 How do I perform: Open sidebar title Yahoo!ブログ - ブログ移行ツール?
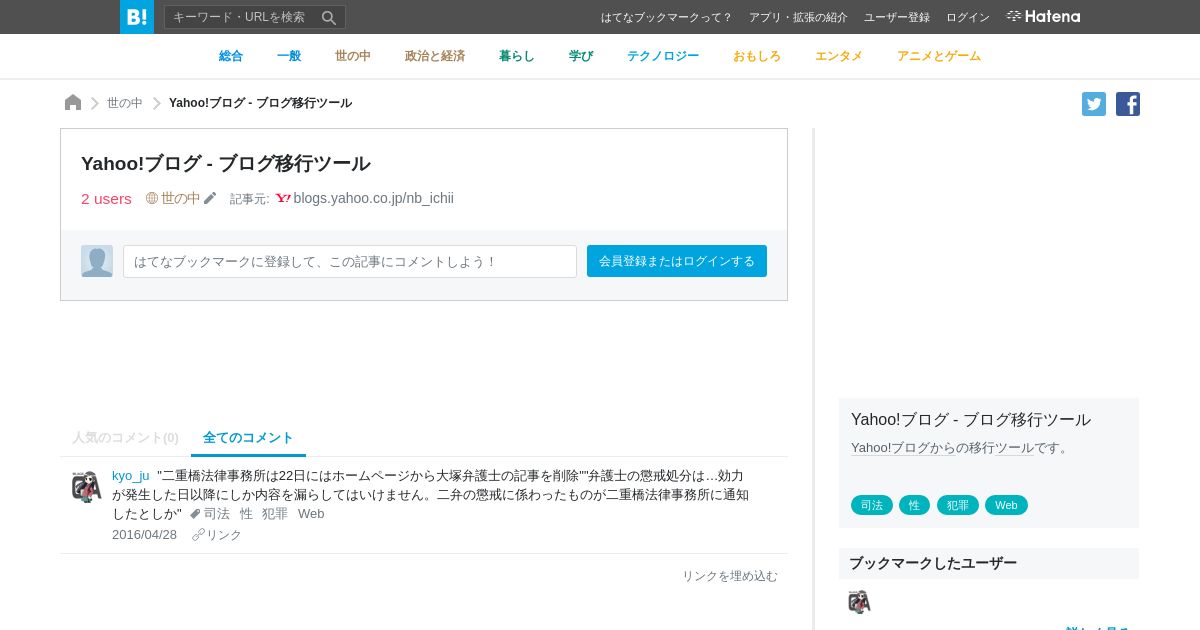point(971,420)
